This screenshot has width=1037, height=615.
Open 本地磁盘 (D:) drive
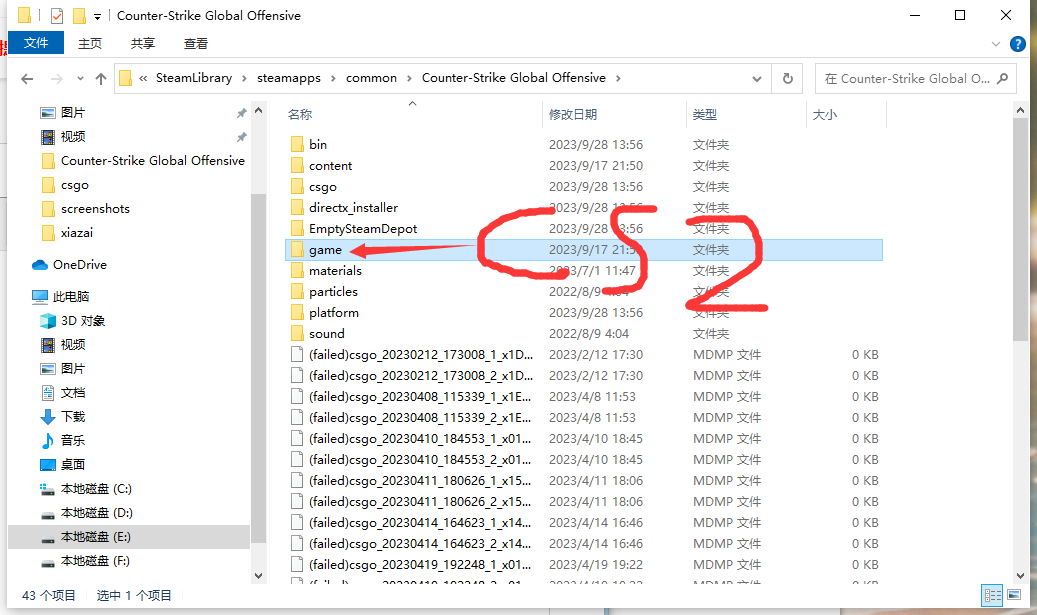click(x=97, y=512)
